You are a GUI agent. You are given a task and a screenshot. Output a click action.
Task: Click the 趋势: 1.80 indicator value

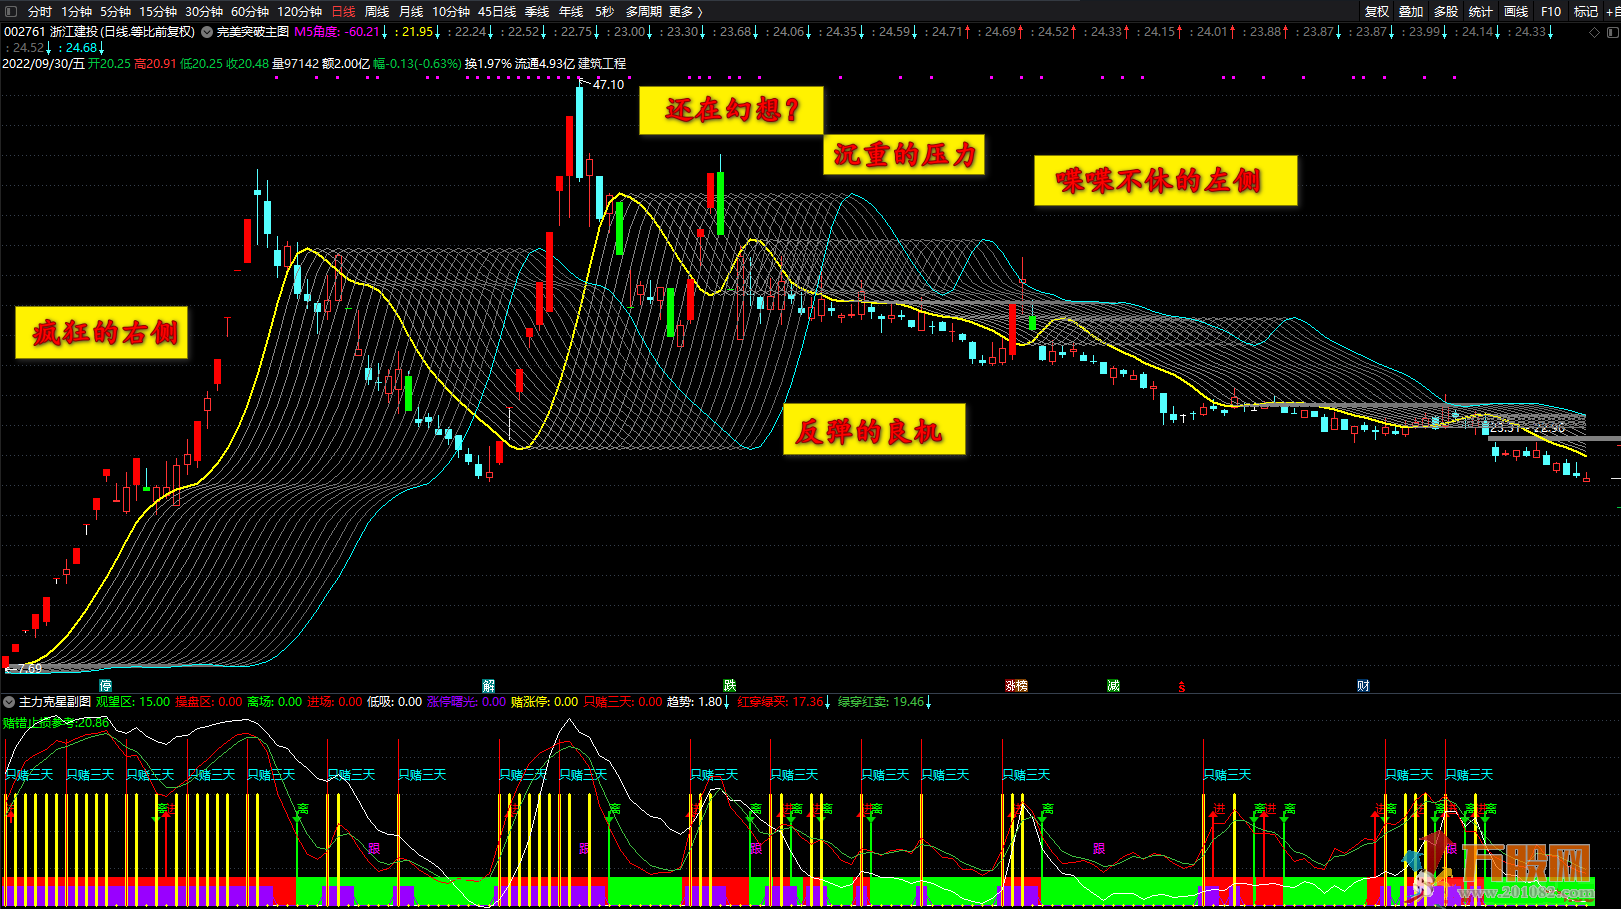(x=697, y=702)
